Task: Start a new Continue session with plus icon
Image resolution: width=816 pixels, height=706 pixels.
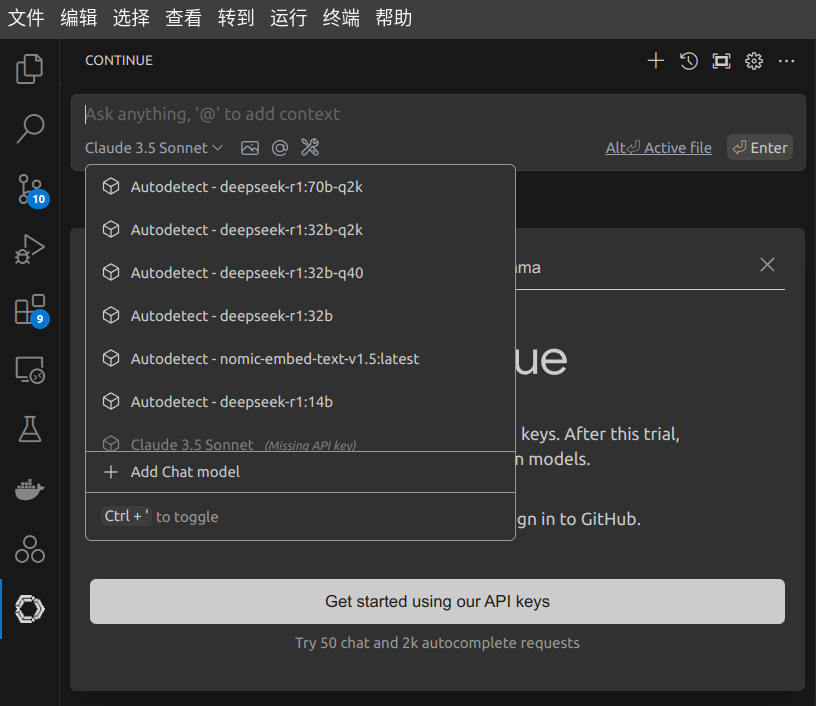Action: tap(656, 61)
